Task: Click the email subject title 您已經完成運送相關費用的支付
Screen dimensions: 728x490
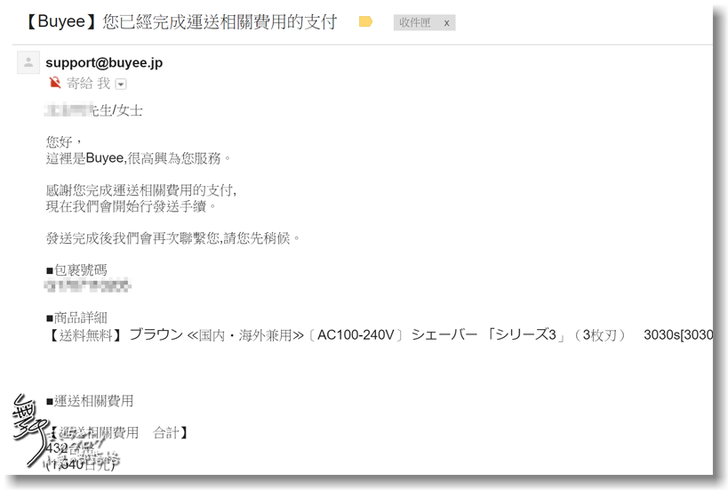Action: pyautogui.click(x=219, y=22)
